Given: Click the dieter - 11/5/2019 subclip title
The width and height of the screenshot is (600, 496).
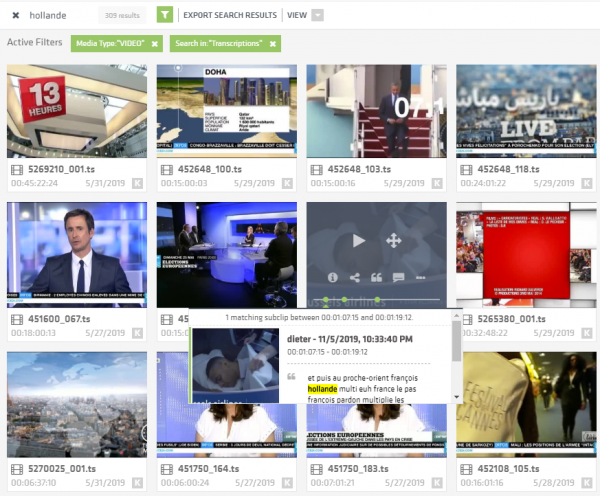Looking at the screenshot, I should pos(350,339).
